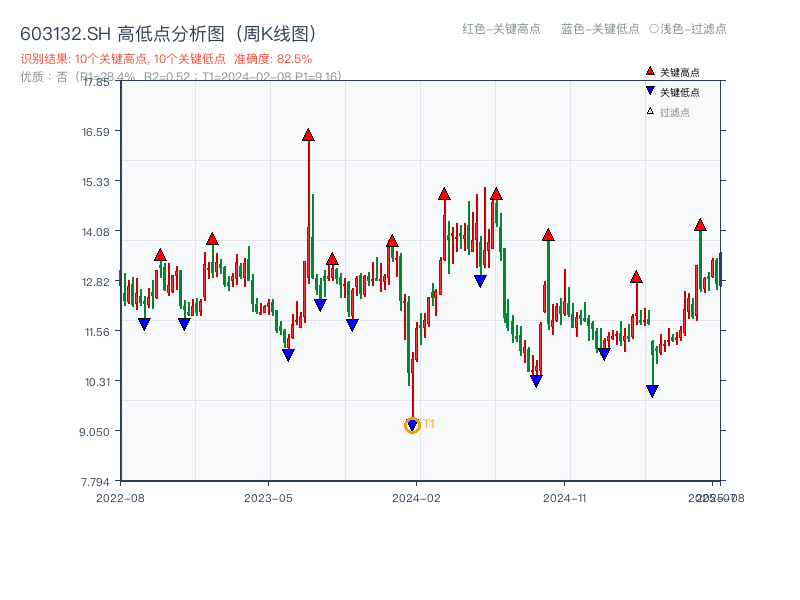Click the second blue low marker from the left
Screen dimensions: 800x600
pyautogui.click(x=184, y=324)
